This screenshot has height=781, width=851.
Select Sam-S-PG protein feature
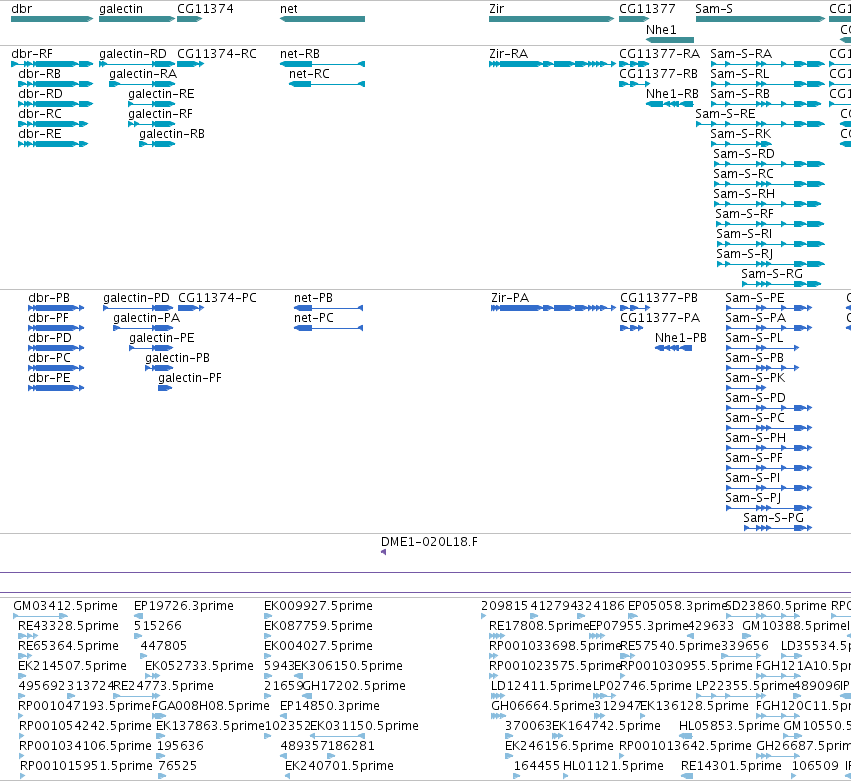[x=778, y=528]
